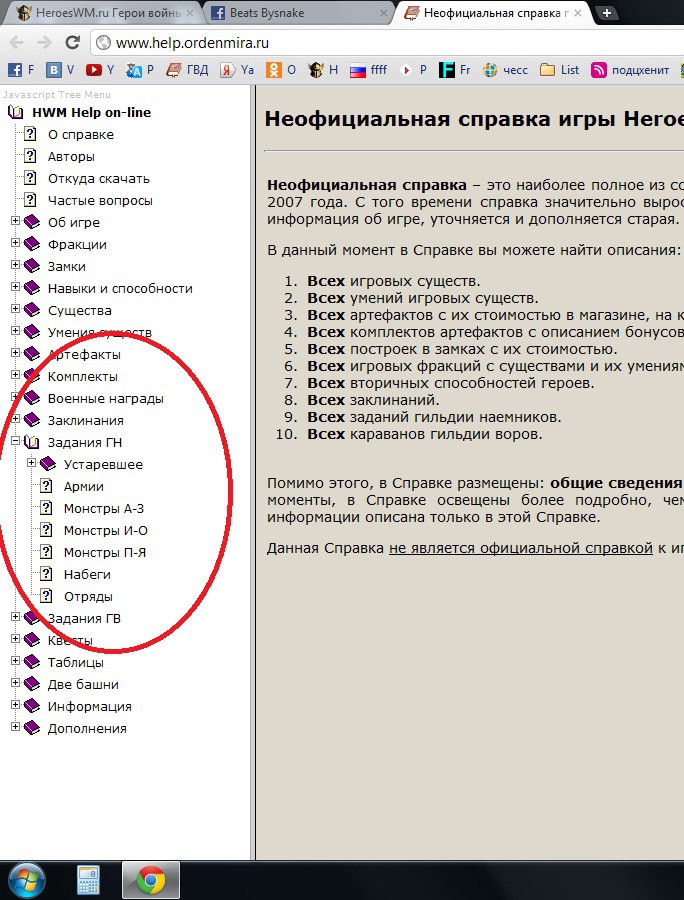
Task: Click the Chrome taskbar icon
Action: click(x=151, y=880)
